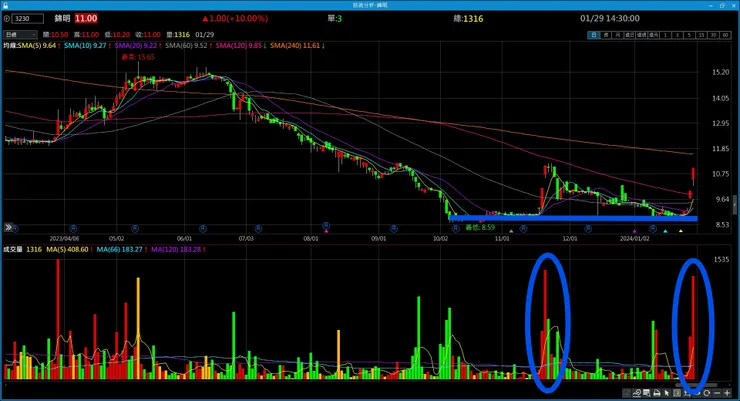Viewport: 740px width, 401px height.
Task: Click the timestamp 01/29 14:30:00
Action: 610,18
